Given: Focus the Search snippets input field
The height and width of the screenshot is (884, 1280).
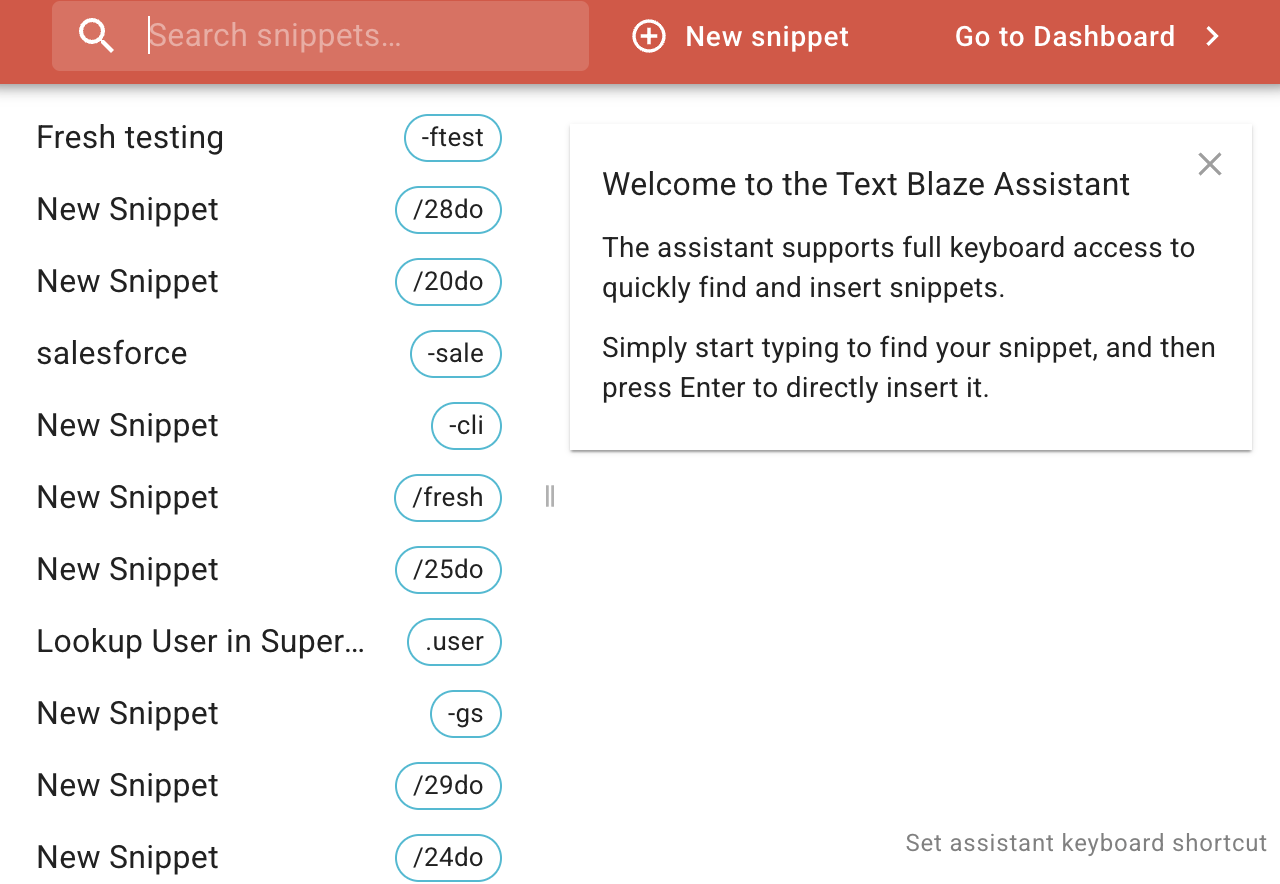Looking at the screenshot, I should click(x=360, y=36).
